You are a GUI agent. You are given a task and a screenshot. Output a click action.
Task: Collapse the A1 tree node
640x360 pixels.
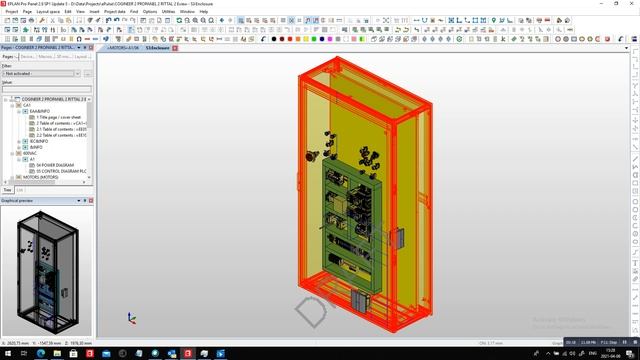tap(19, 160)
